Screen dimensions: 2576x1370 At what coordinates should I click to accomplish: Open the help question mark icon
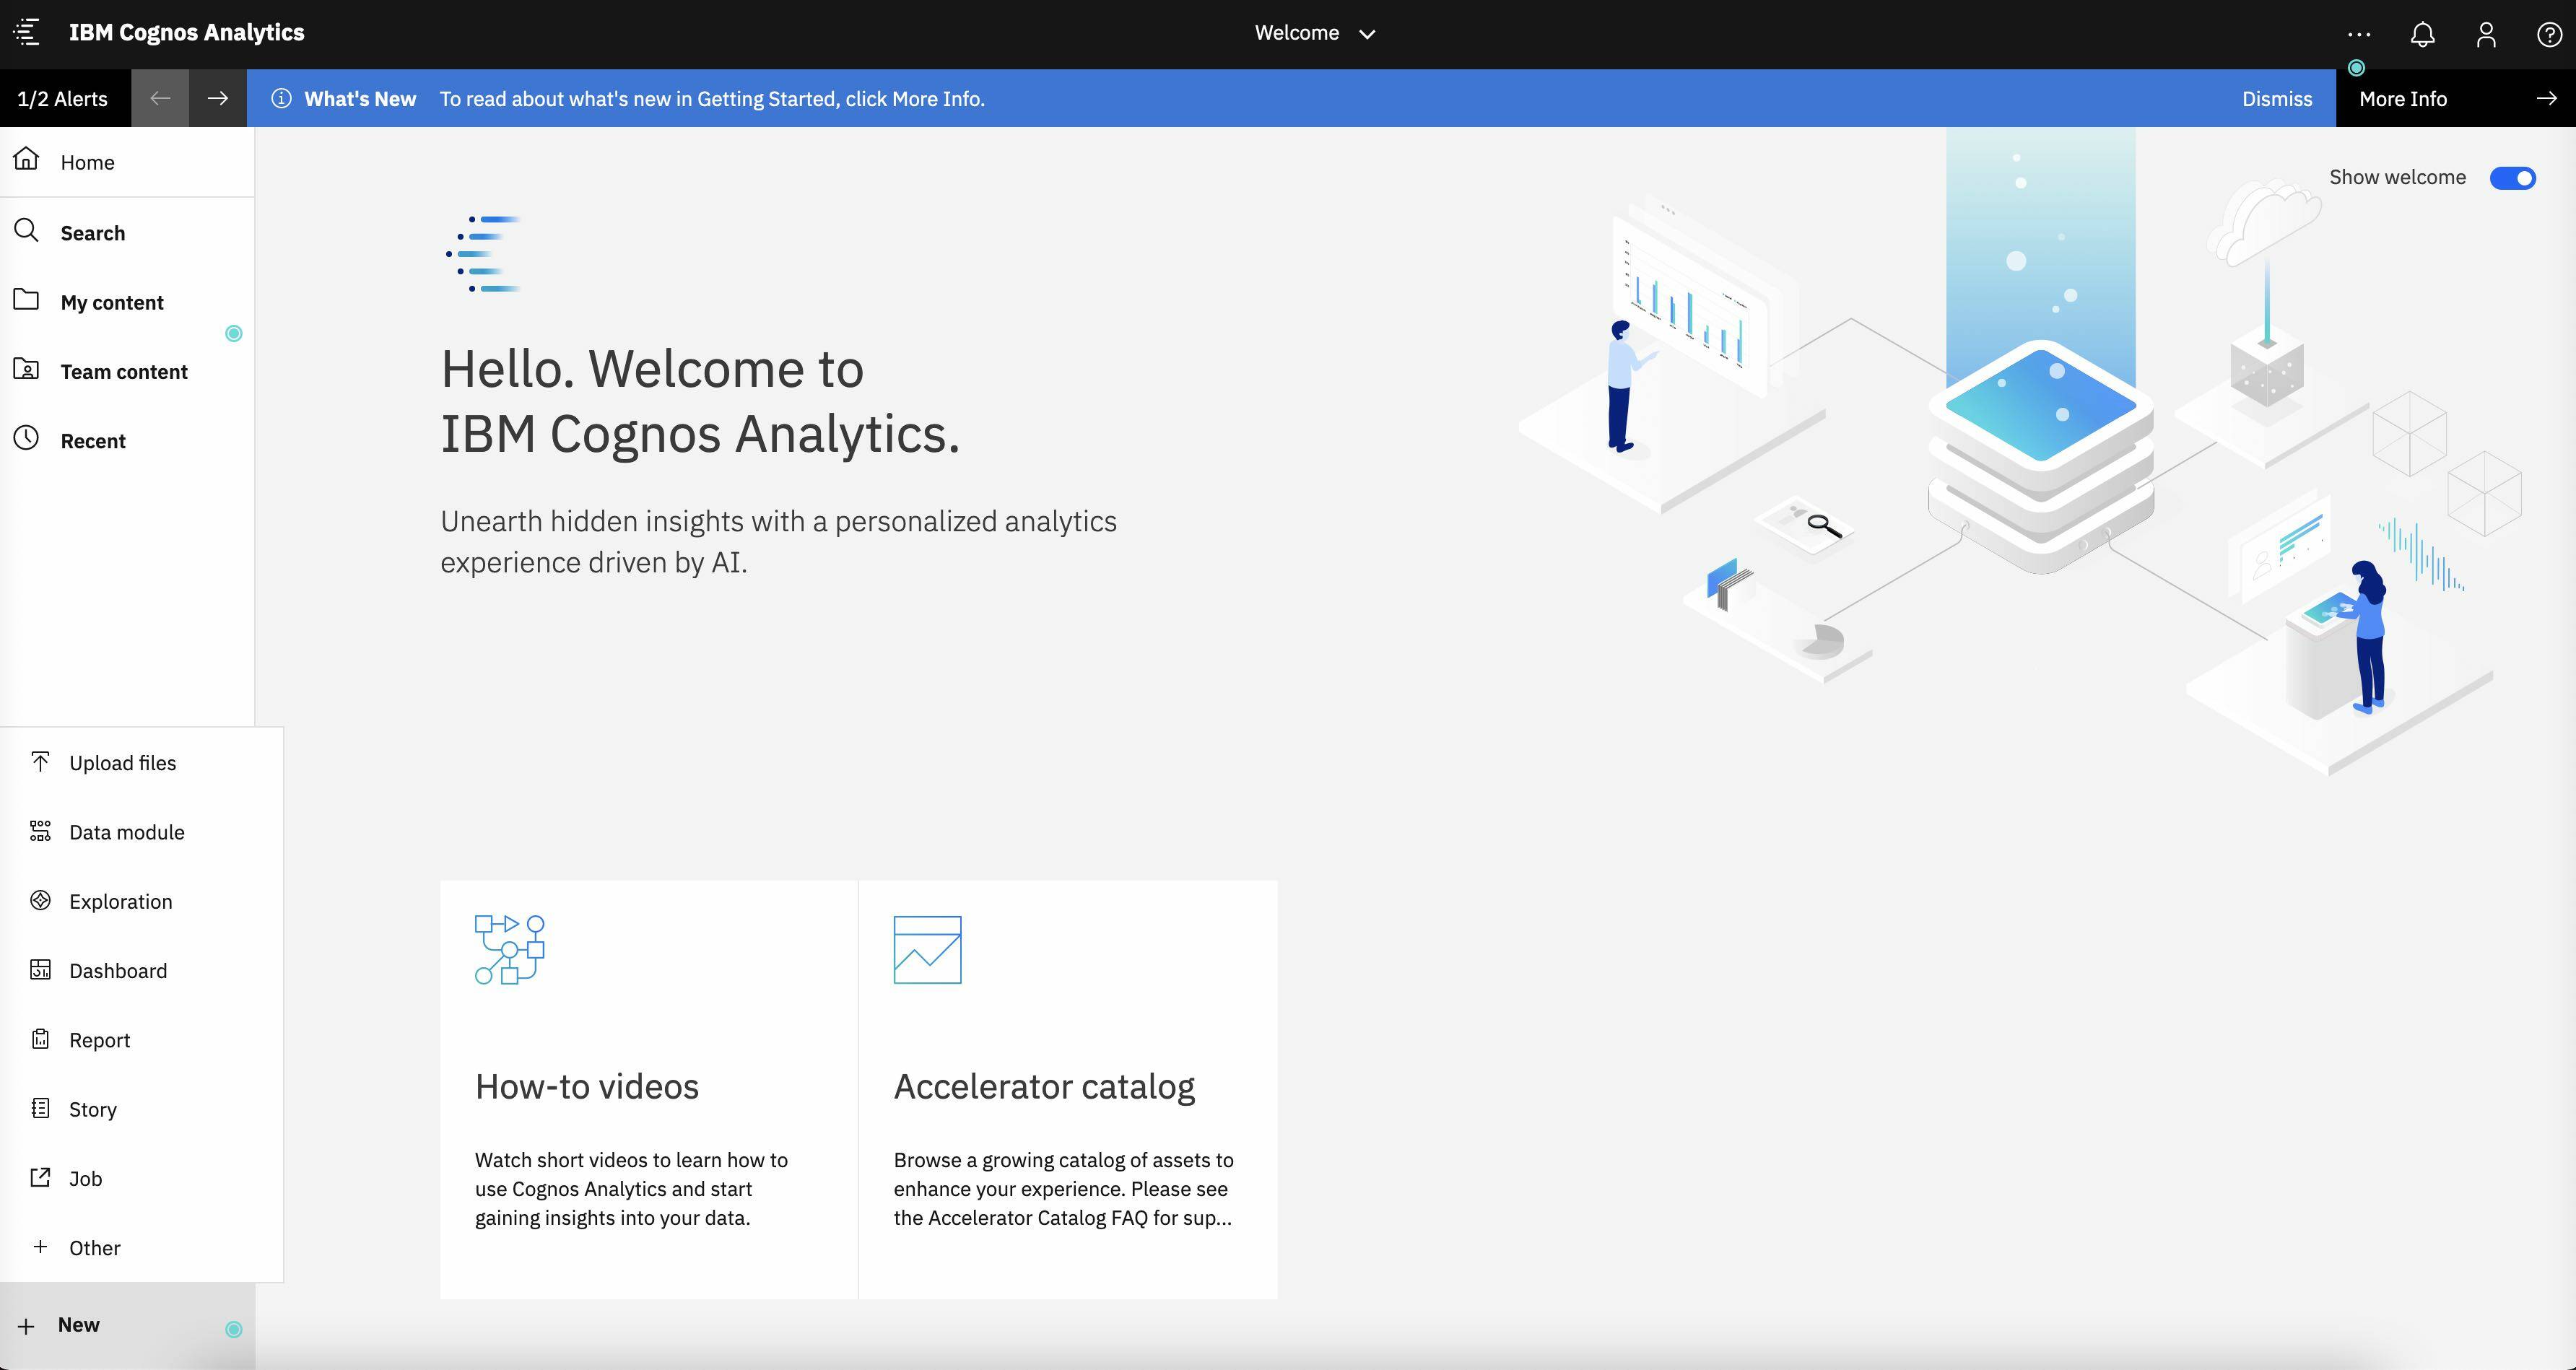tap(2549, 35)
